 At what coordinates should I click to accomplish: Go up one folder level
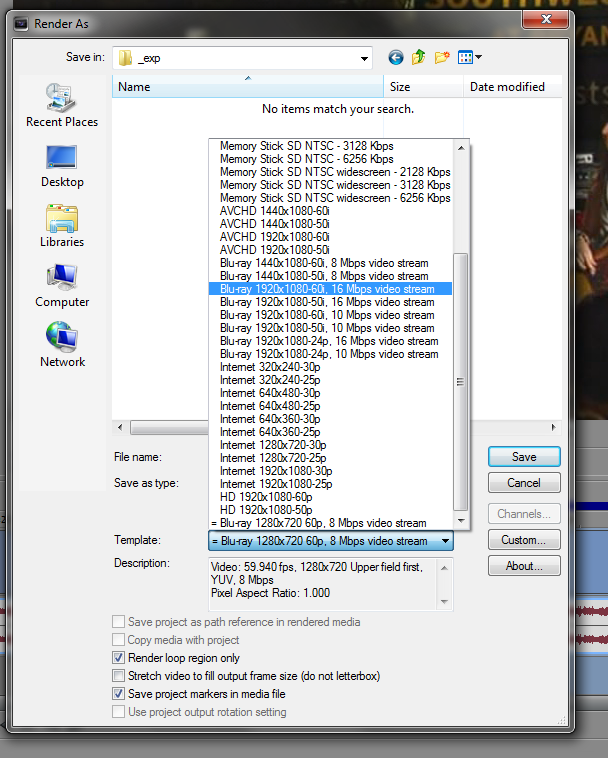[x=419, y=58]
